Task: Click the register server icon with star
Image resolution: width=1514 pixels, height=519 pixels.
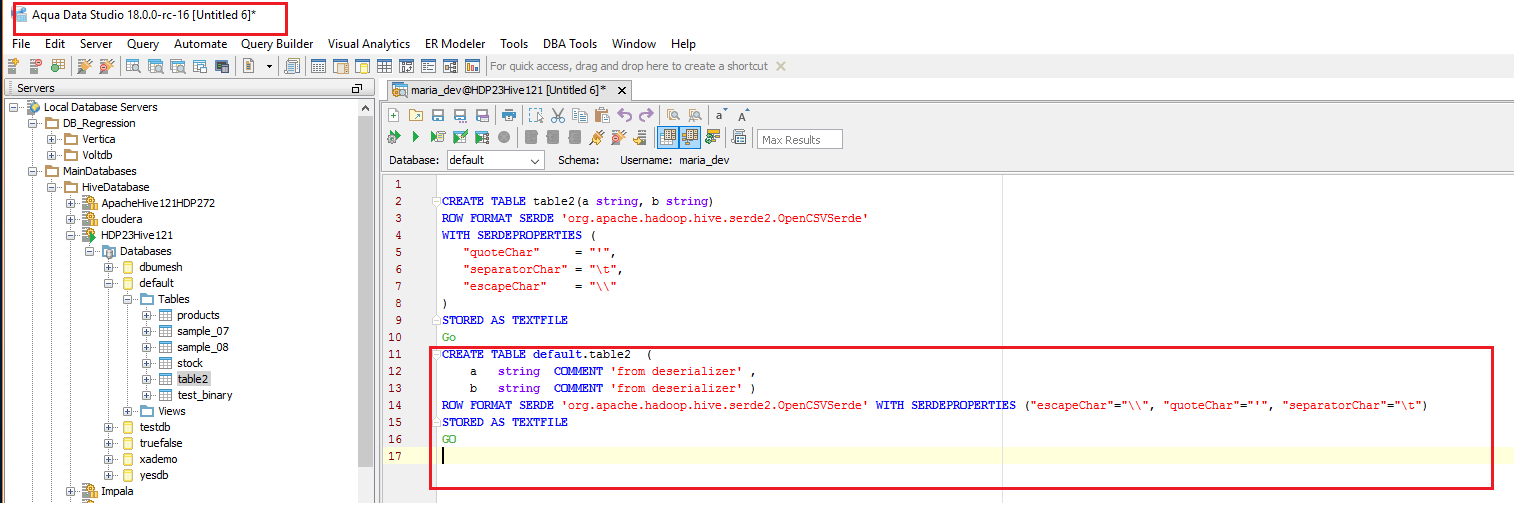Action: coord(14,66)
